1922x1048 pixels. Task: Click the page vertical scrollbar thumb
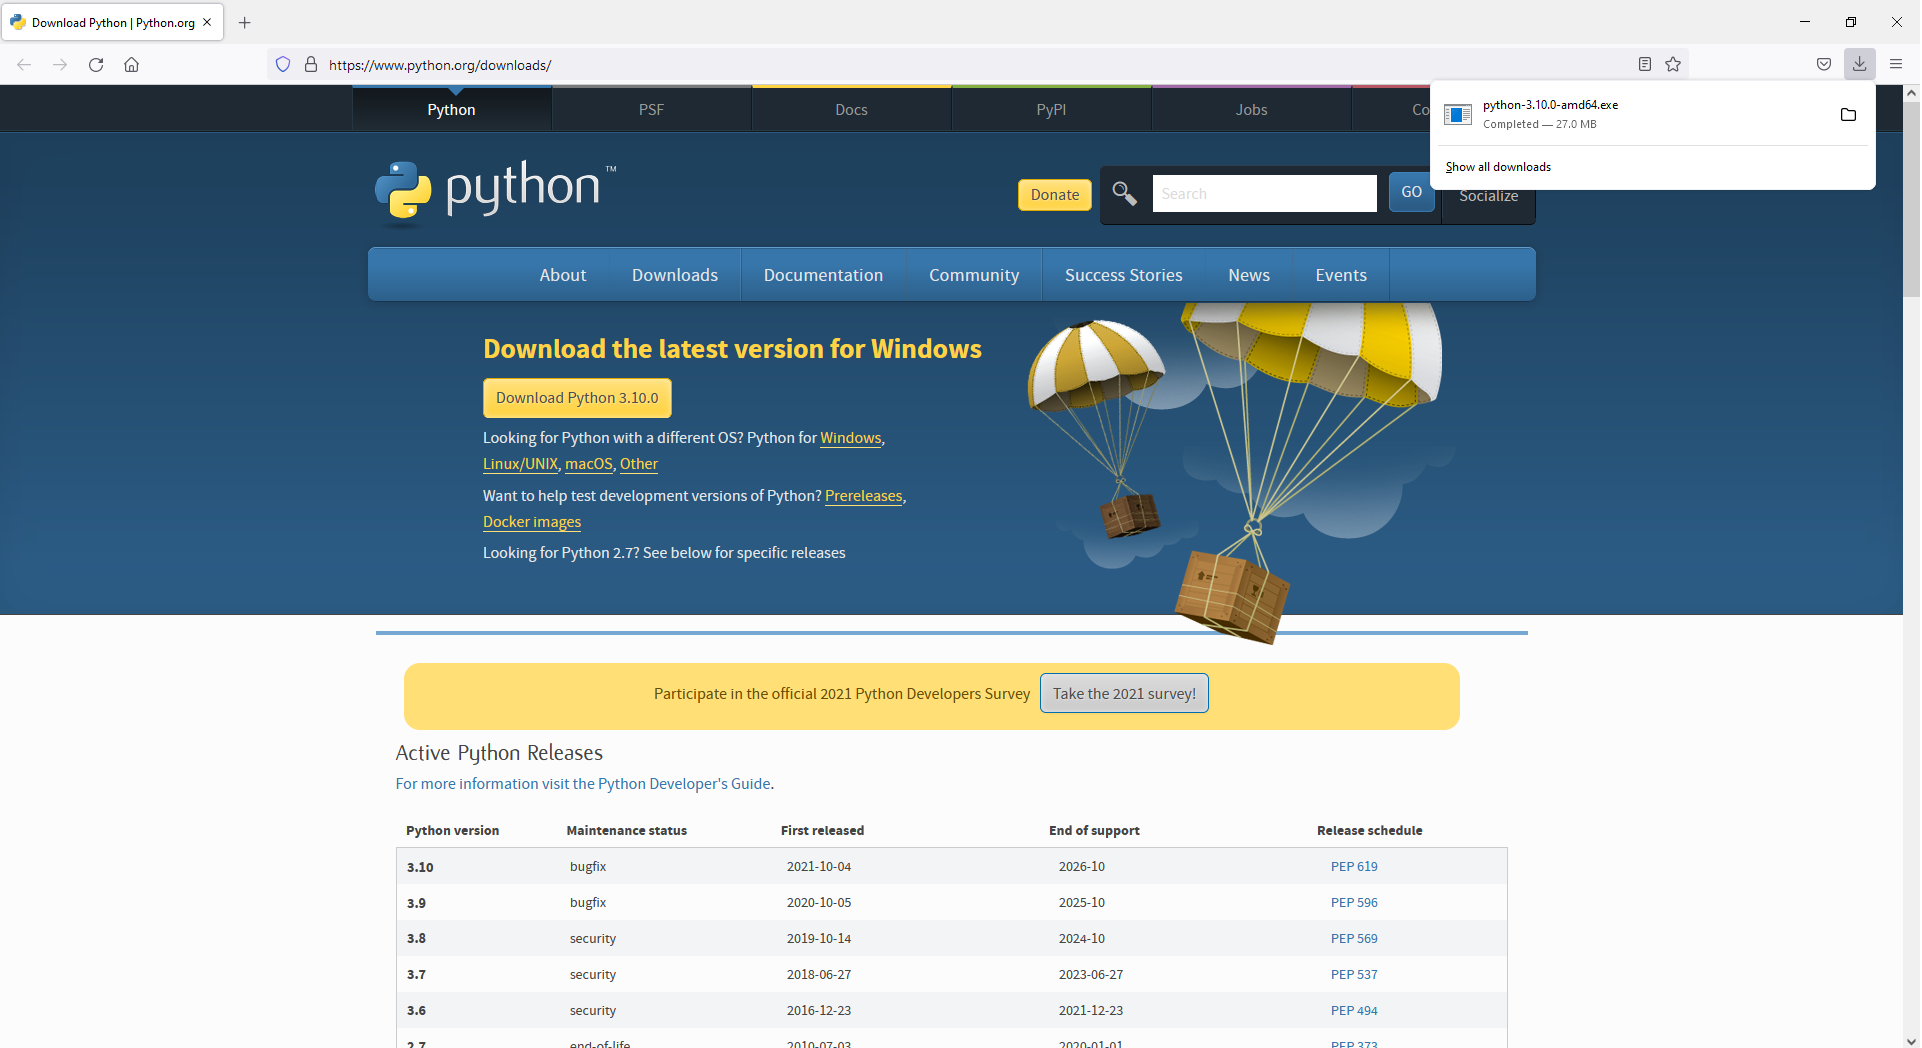click(1911, 197)
